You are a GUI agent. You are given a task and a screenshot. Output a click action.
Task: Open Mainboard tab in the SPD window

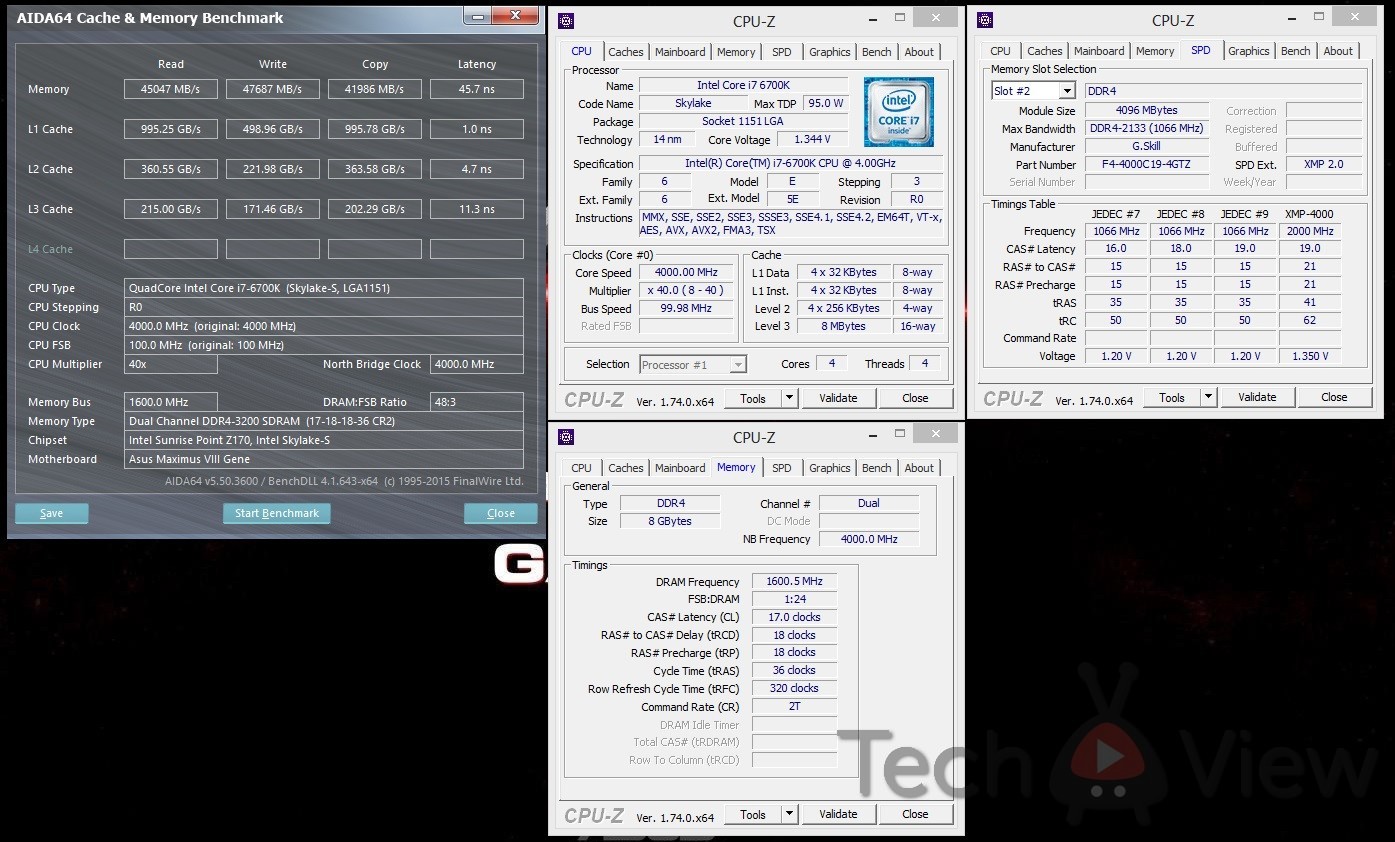click(1099, 51)
